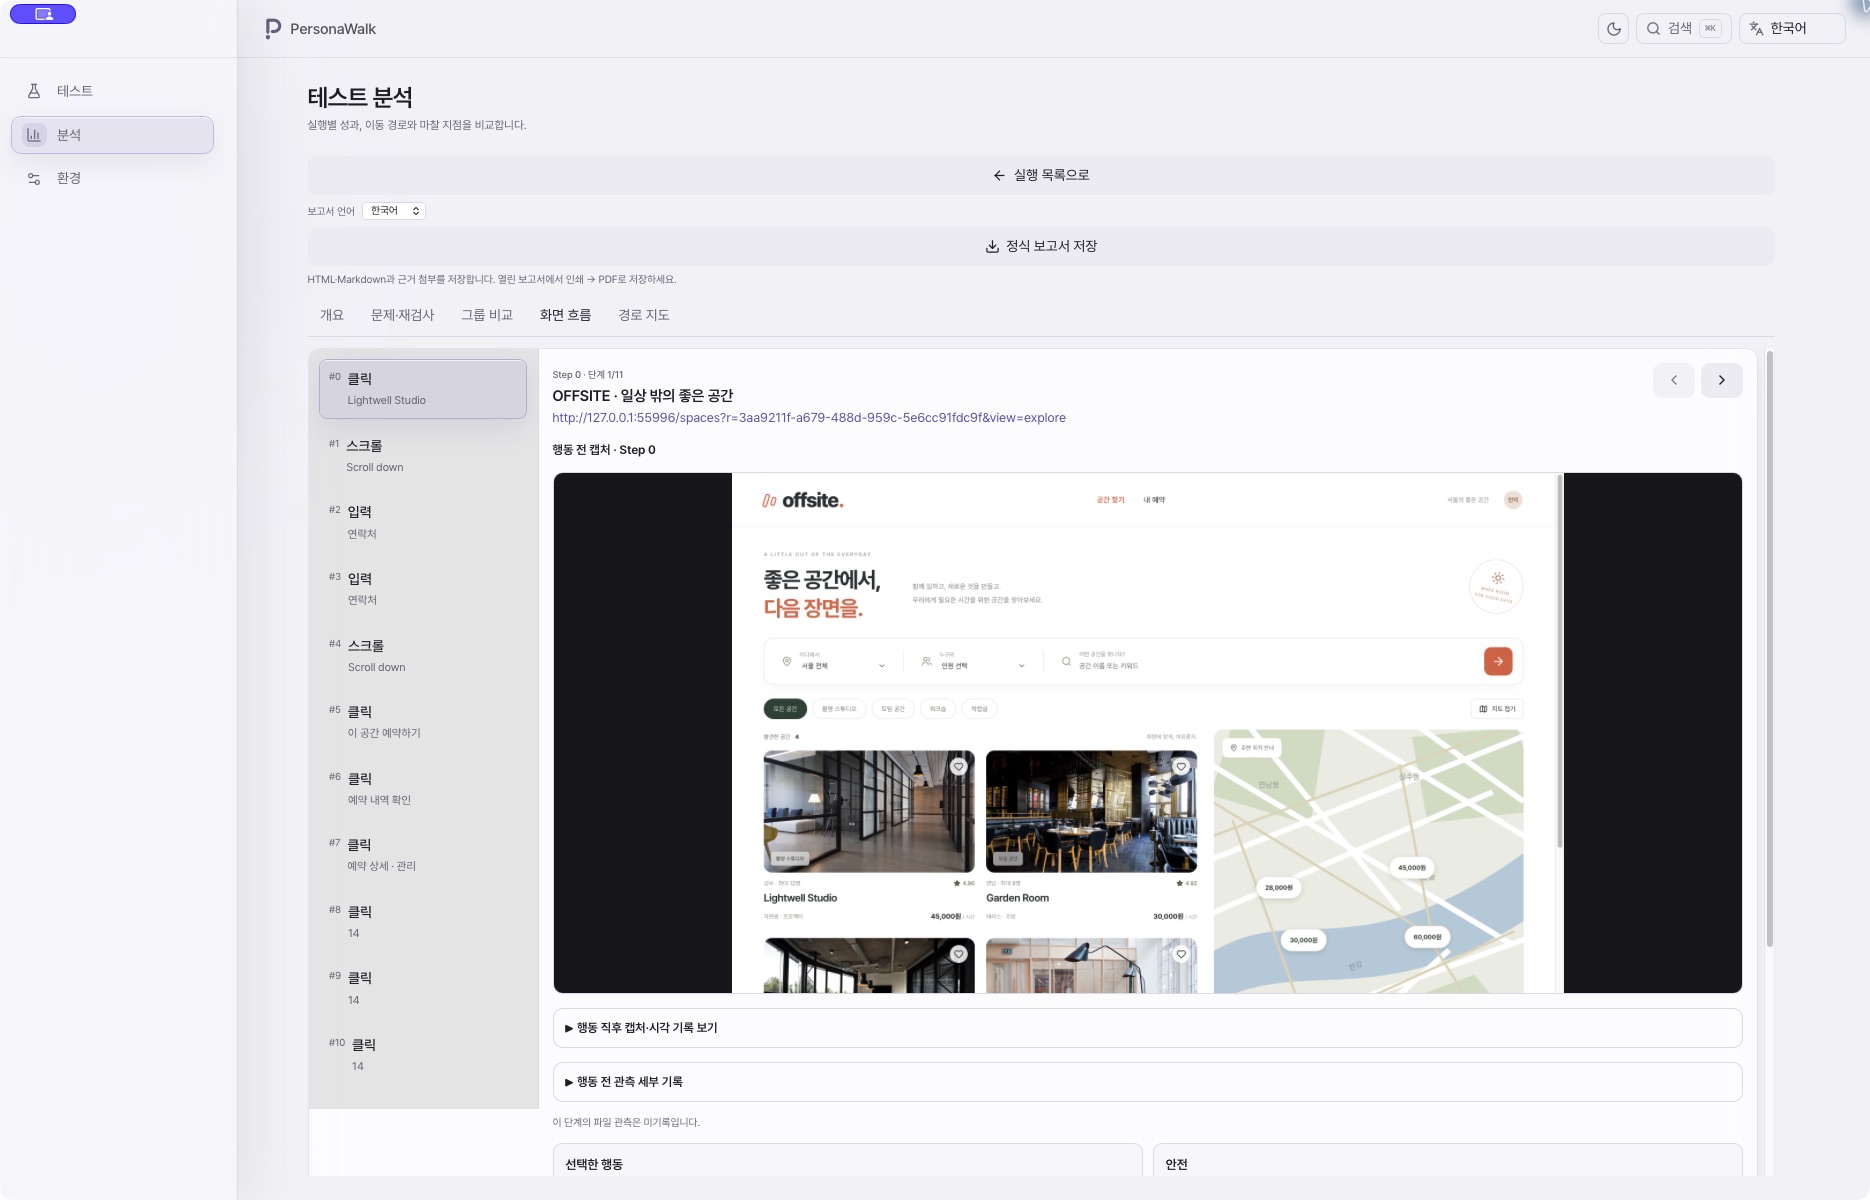Switch to 문제·재검사 tab
Screen dimensions: 1870x1200
[x=402, y=315]
